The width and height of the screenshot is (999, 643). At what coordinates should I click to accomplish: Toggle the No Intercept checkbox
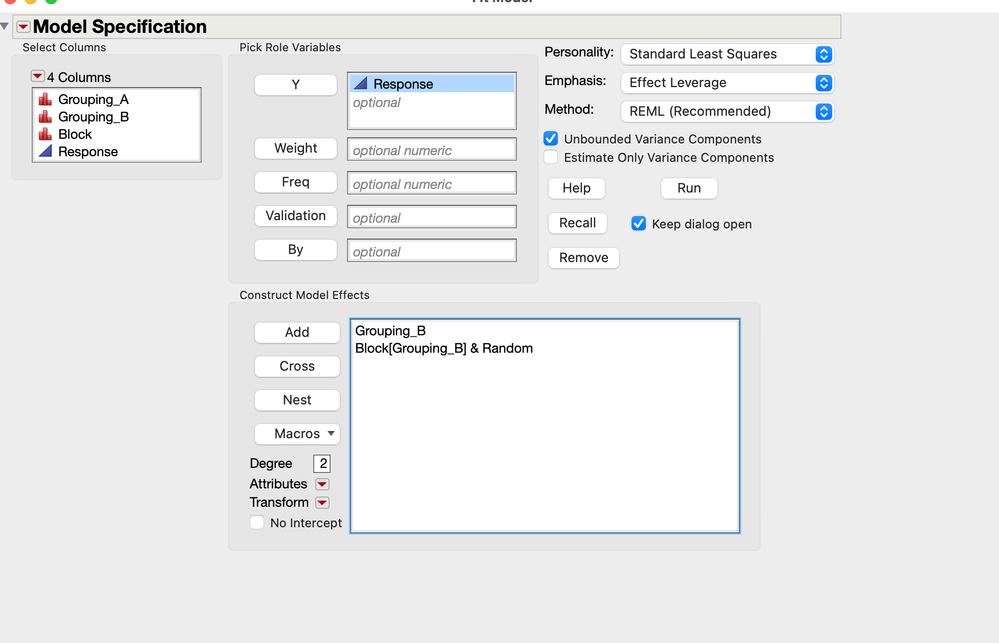point(257,522)
